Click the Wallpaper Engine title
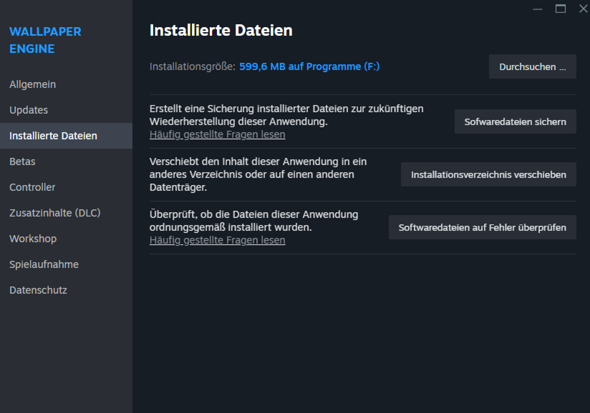The height and width of the screenshot is (413, 590). [45, 40]
